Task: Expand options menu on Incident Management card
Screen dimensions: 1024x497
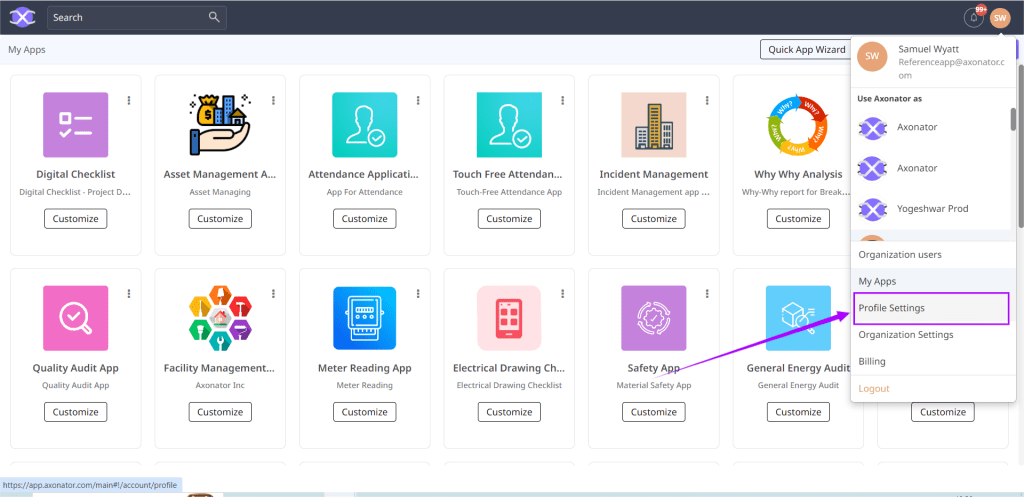Action: 707,100
